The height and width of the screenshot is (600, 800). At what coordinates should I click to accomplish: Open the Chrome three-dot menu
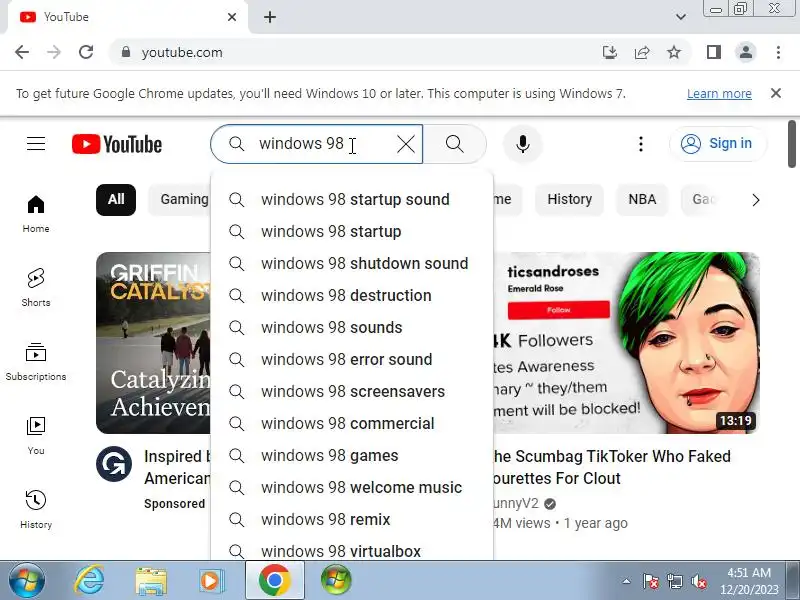[x=778, y=52]
